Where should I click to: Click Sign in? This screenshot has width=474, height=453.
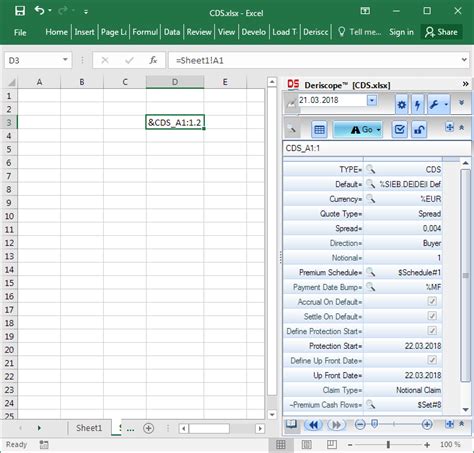(401, 32)
